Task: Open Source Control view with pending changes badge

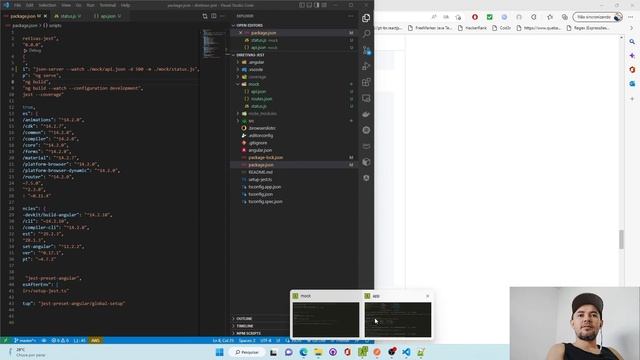Action: pos(366,50)
